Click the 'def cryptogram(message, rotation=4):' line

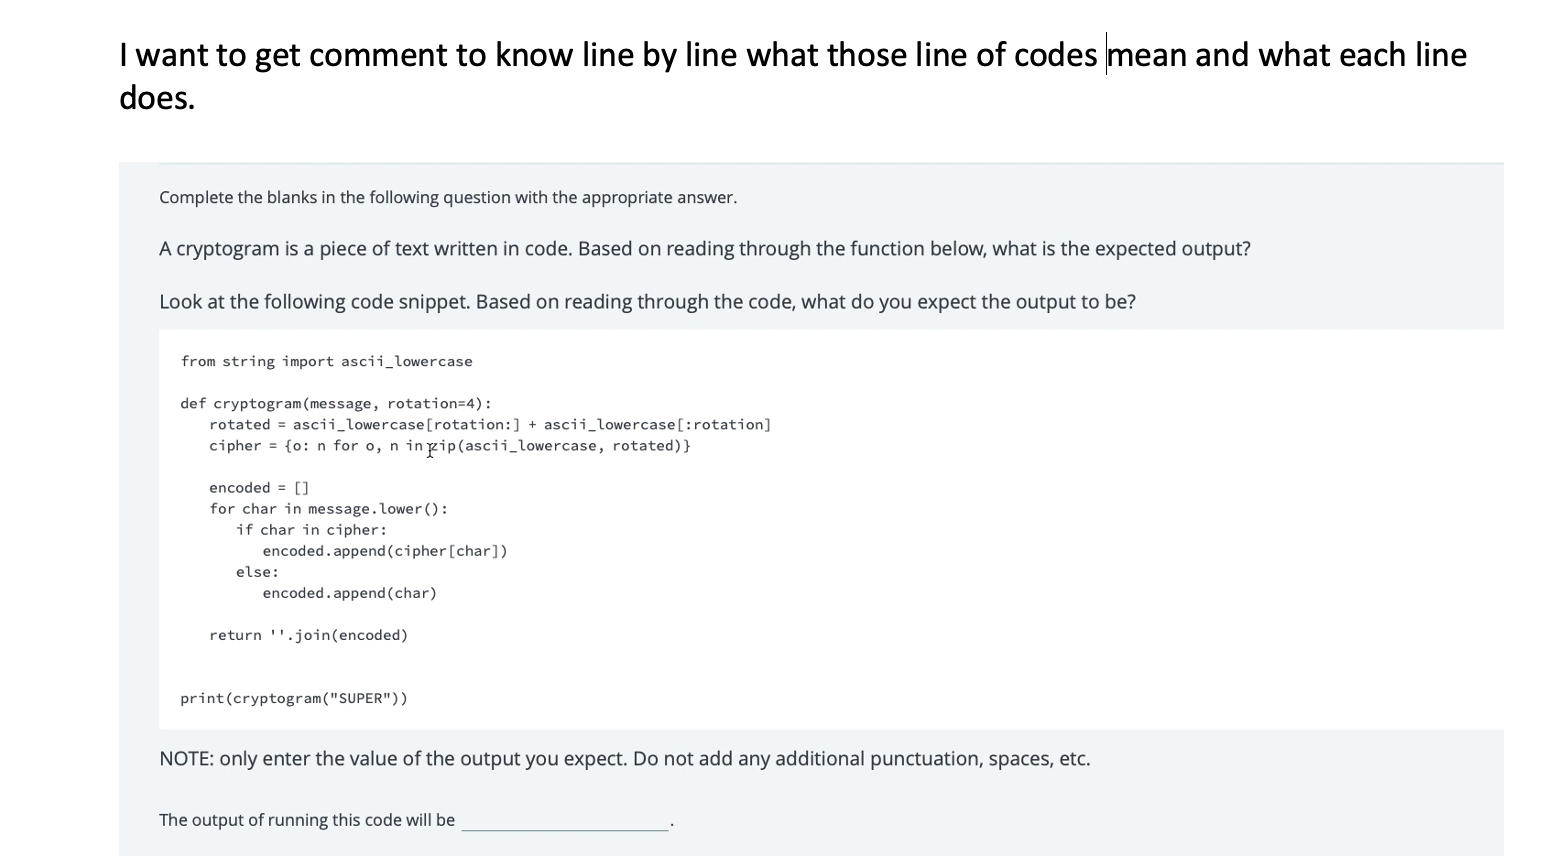click(x=336, y=403)
